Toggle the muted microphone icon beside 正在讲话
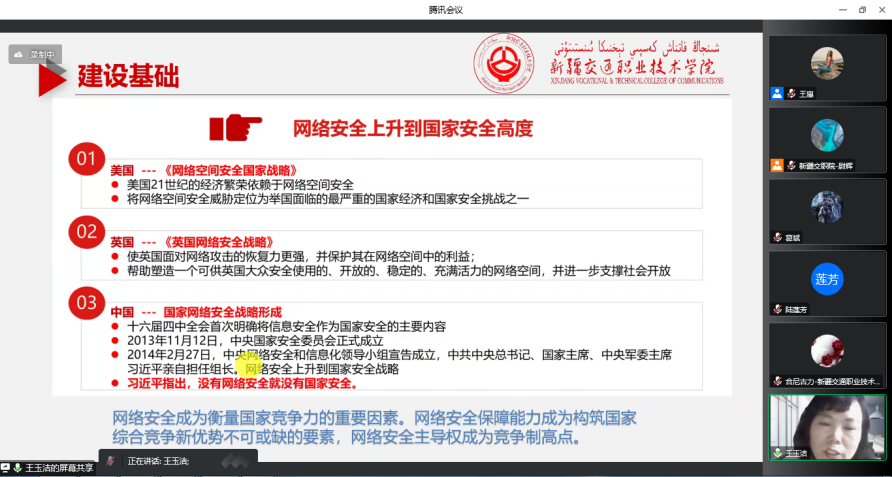 click(x=112, y=461)
